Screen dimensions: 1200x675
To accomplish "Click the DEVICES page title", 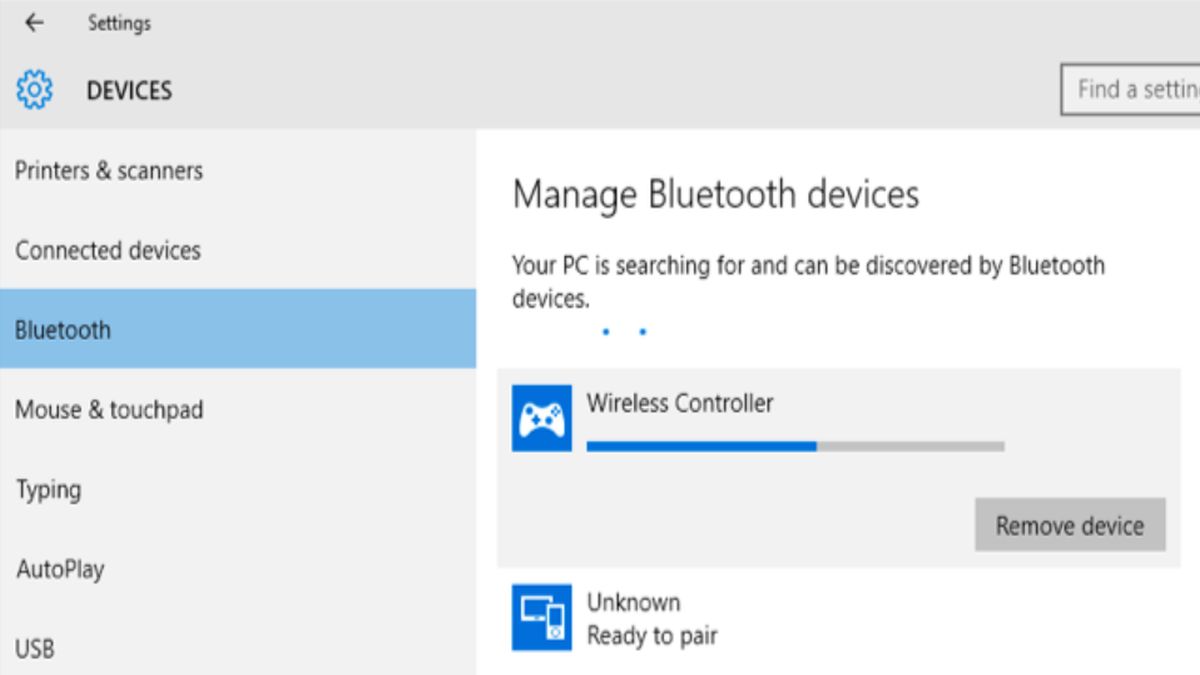I will click(129, 90).
